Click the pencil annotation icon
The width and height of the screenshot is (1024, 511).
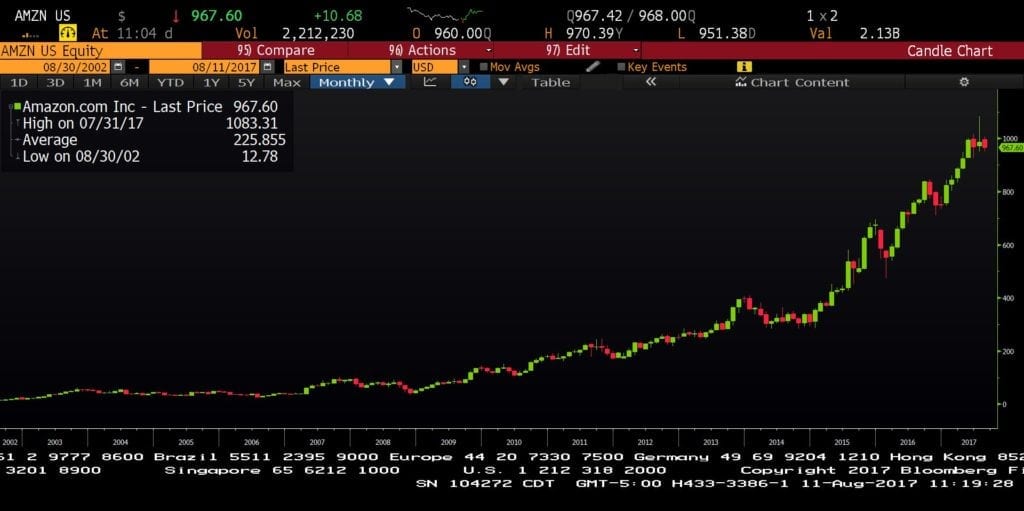tap(592, 67)
